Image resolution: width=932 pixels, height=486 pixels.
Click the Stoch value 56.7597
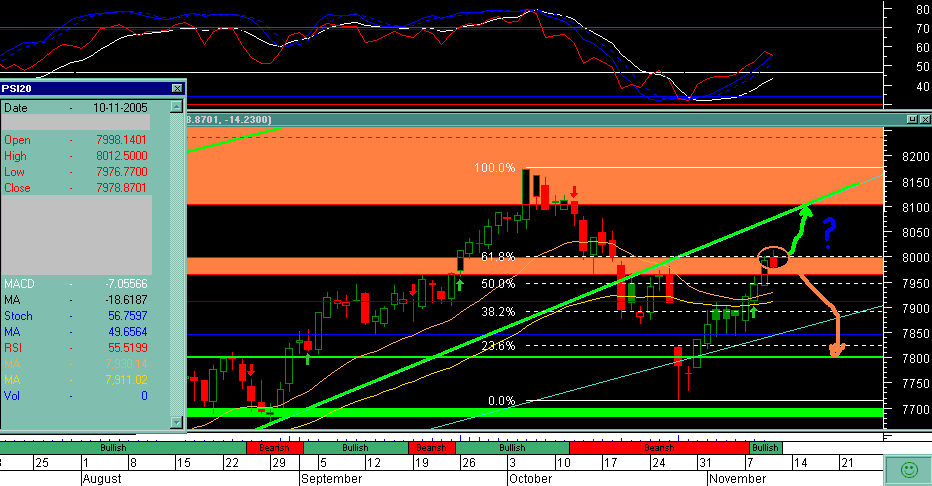[128, 316]
